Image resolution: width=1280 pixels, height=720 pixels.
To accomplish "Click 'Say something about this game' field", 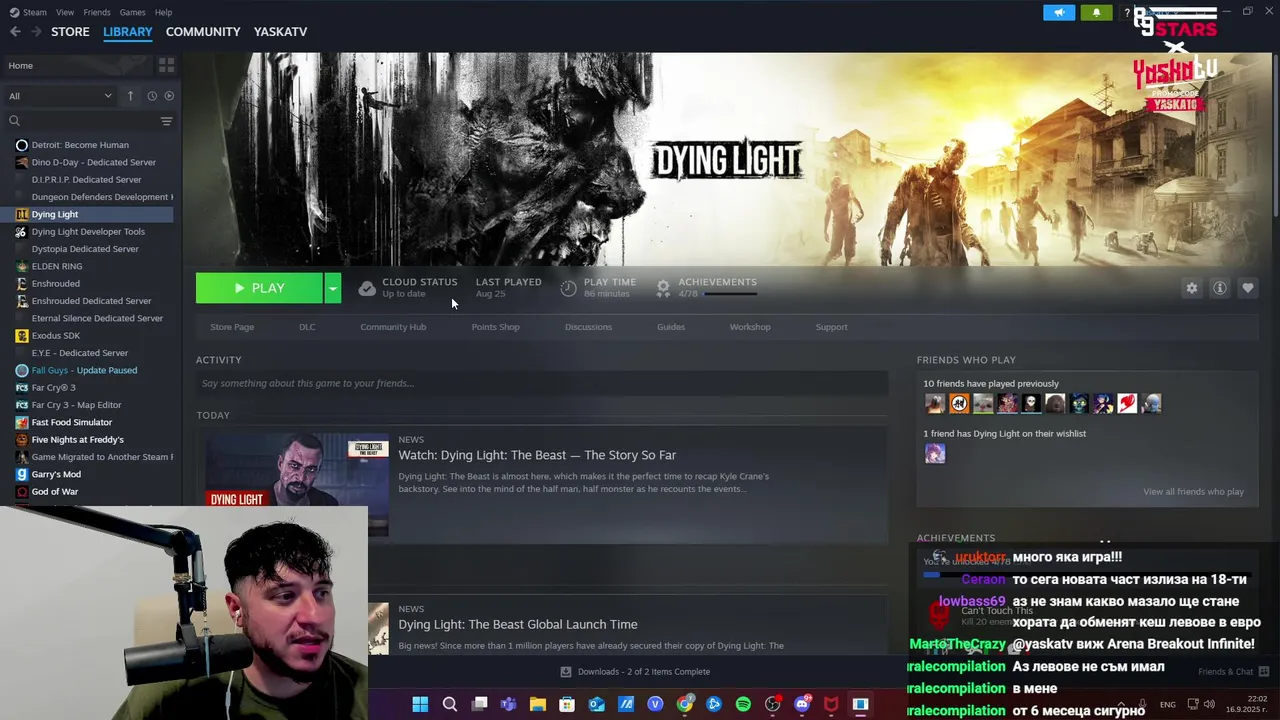I will point(542,383).
